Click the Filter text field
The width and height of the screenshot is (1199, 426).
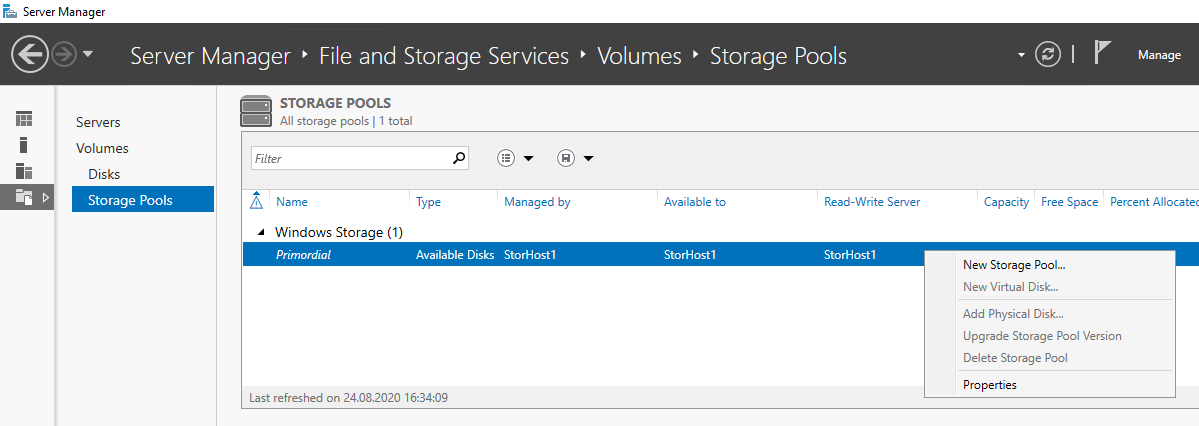tap(352, 158)
